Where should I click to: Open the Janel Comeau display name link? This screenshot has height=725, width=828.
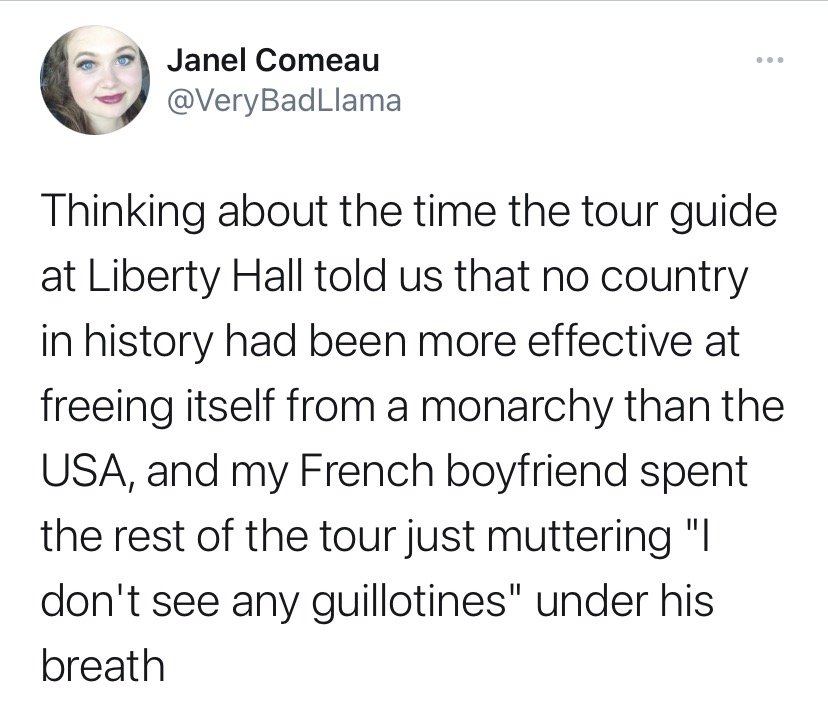272,60
